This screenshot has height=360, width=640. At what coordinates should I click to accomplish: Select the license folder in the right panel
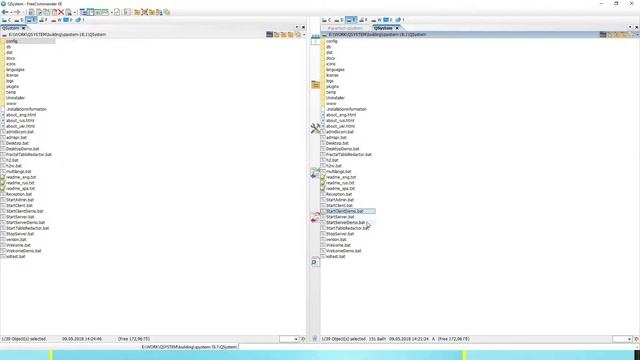[332, 75]
